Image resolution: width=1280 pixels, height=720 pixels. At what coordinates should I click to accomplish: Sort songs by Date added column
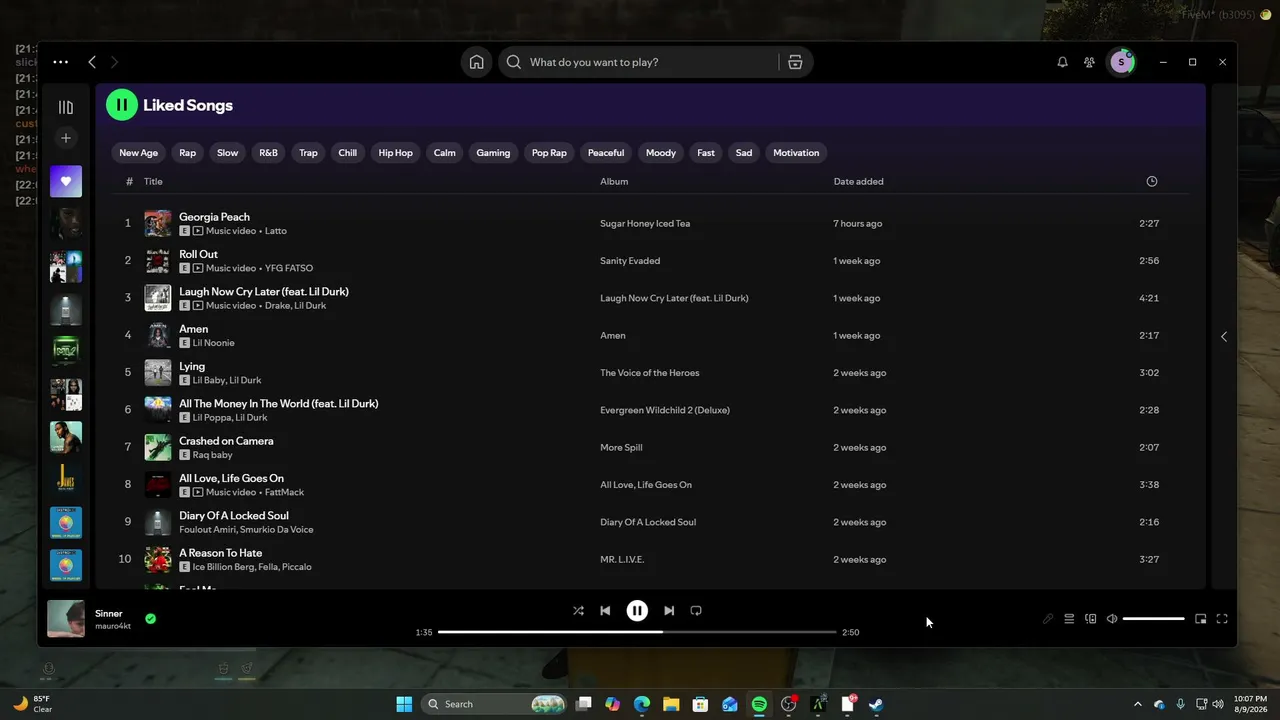pos(858,182)
